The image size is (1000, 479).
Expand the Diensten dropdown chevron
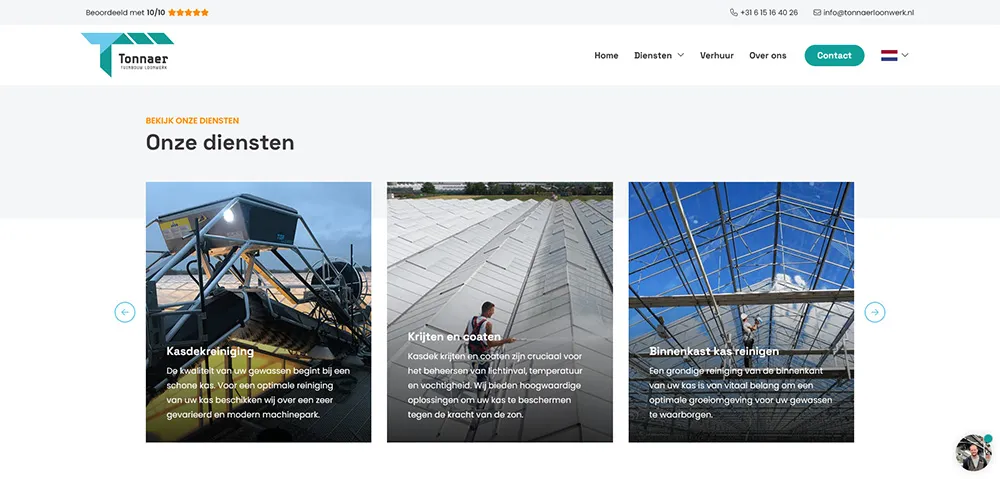tap(680, 55)
